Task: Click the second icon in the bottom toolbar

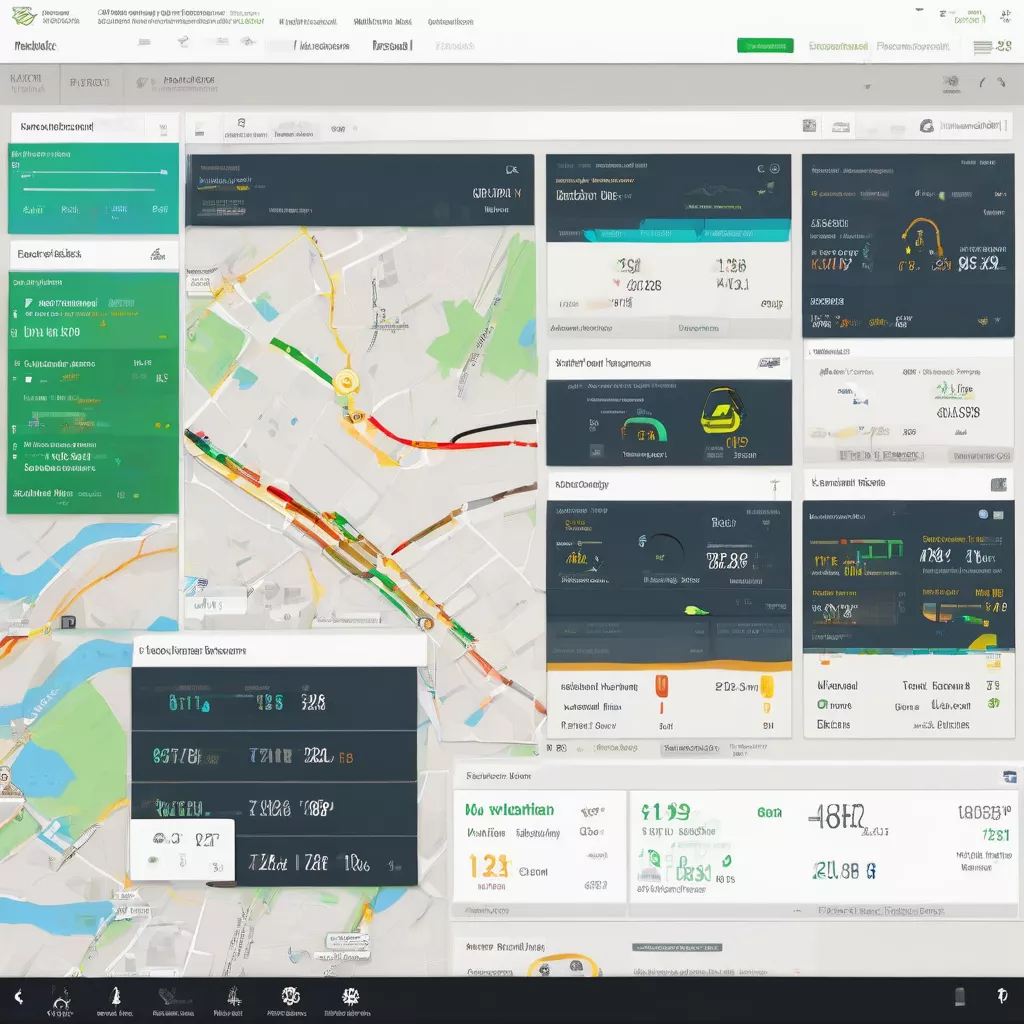Action: click(115, 996)
